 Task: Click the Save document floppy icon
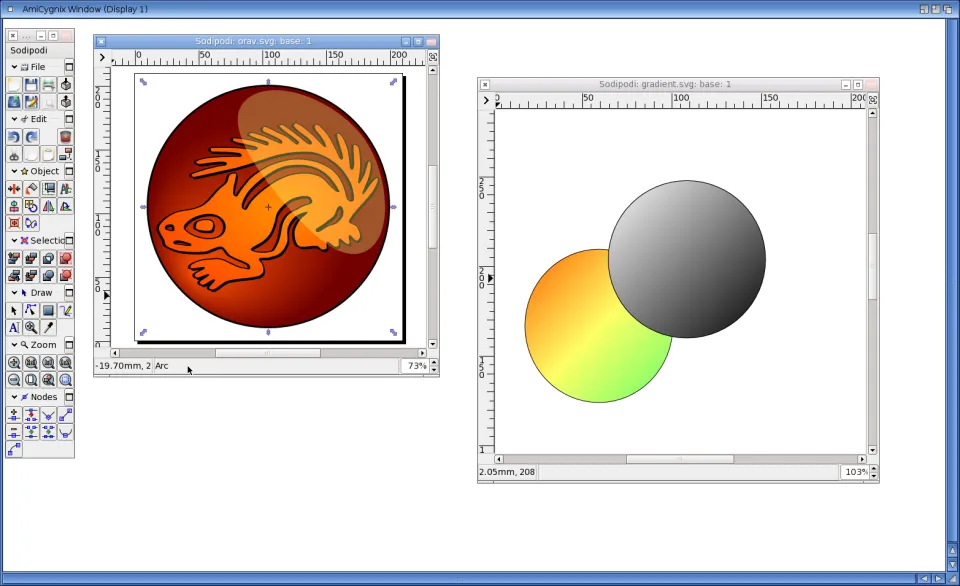coord(31,85)
